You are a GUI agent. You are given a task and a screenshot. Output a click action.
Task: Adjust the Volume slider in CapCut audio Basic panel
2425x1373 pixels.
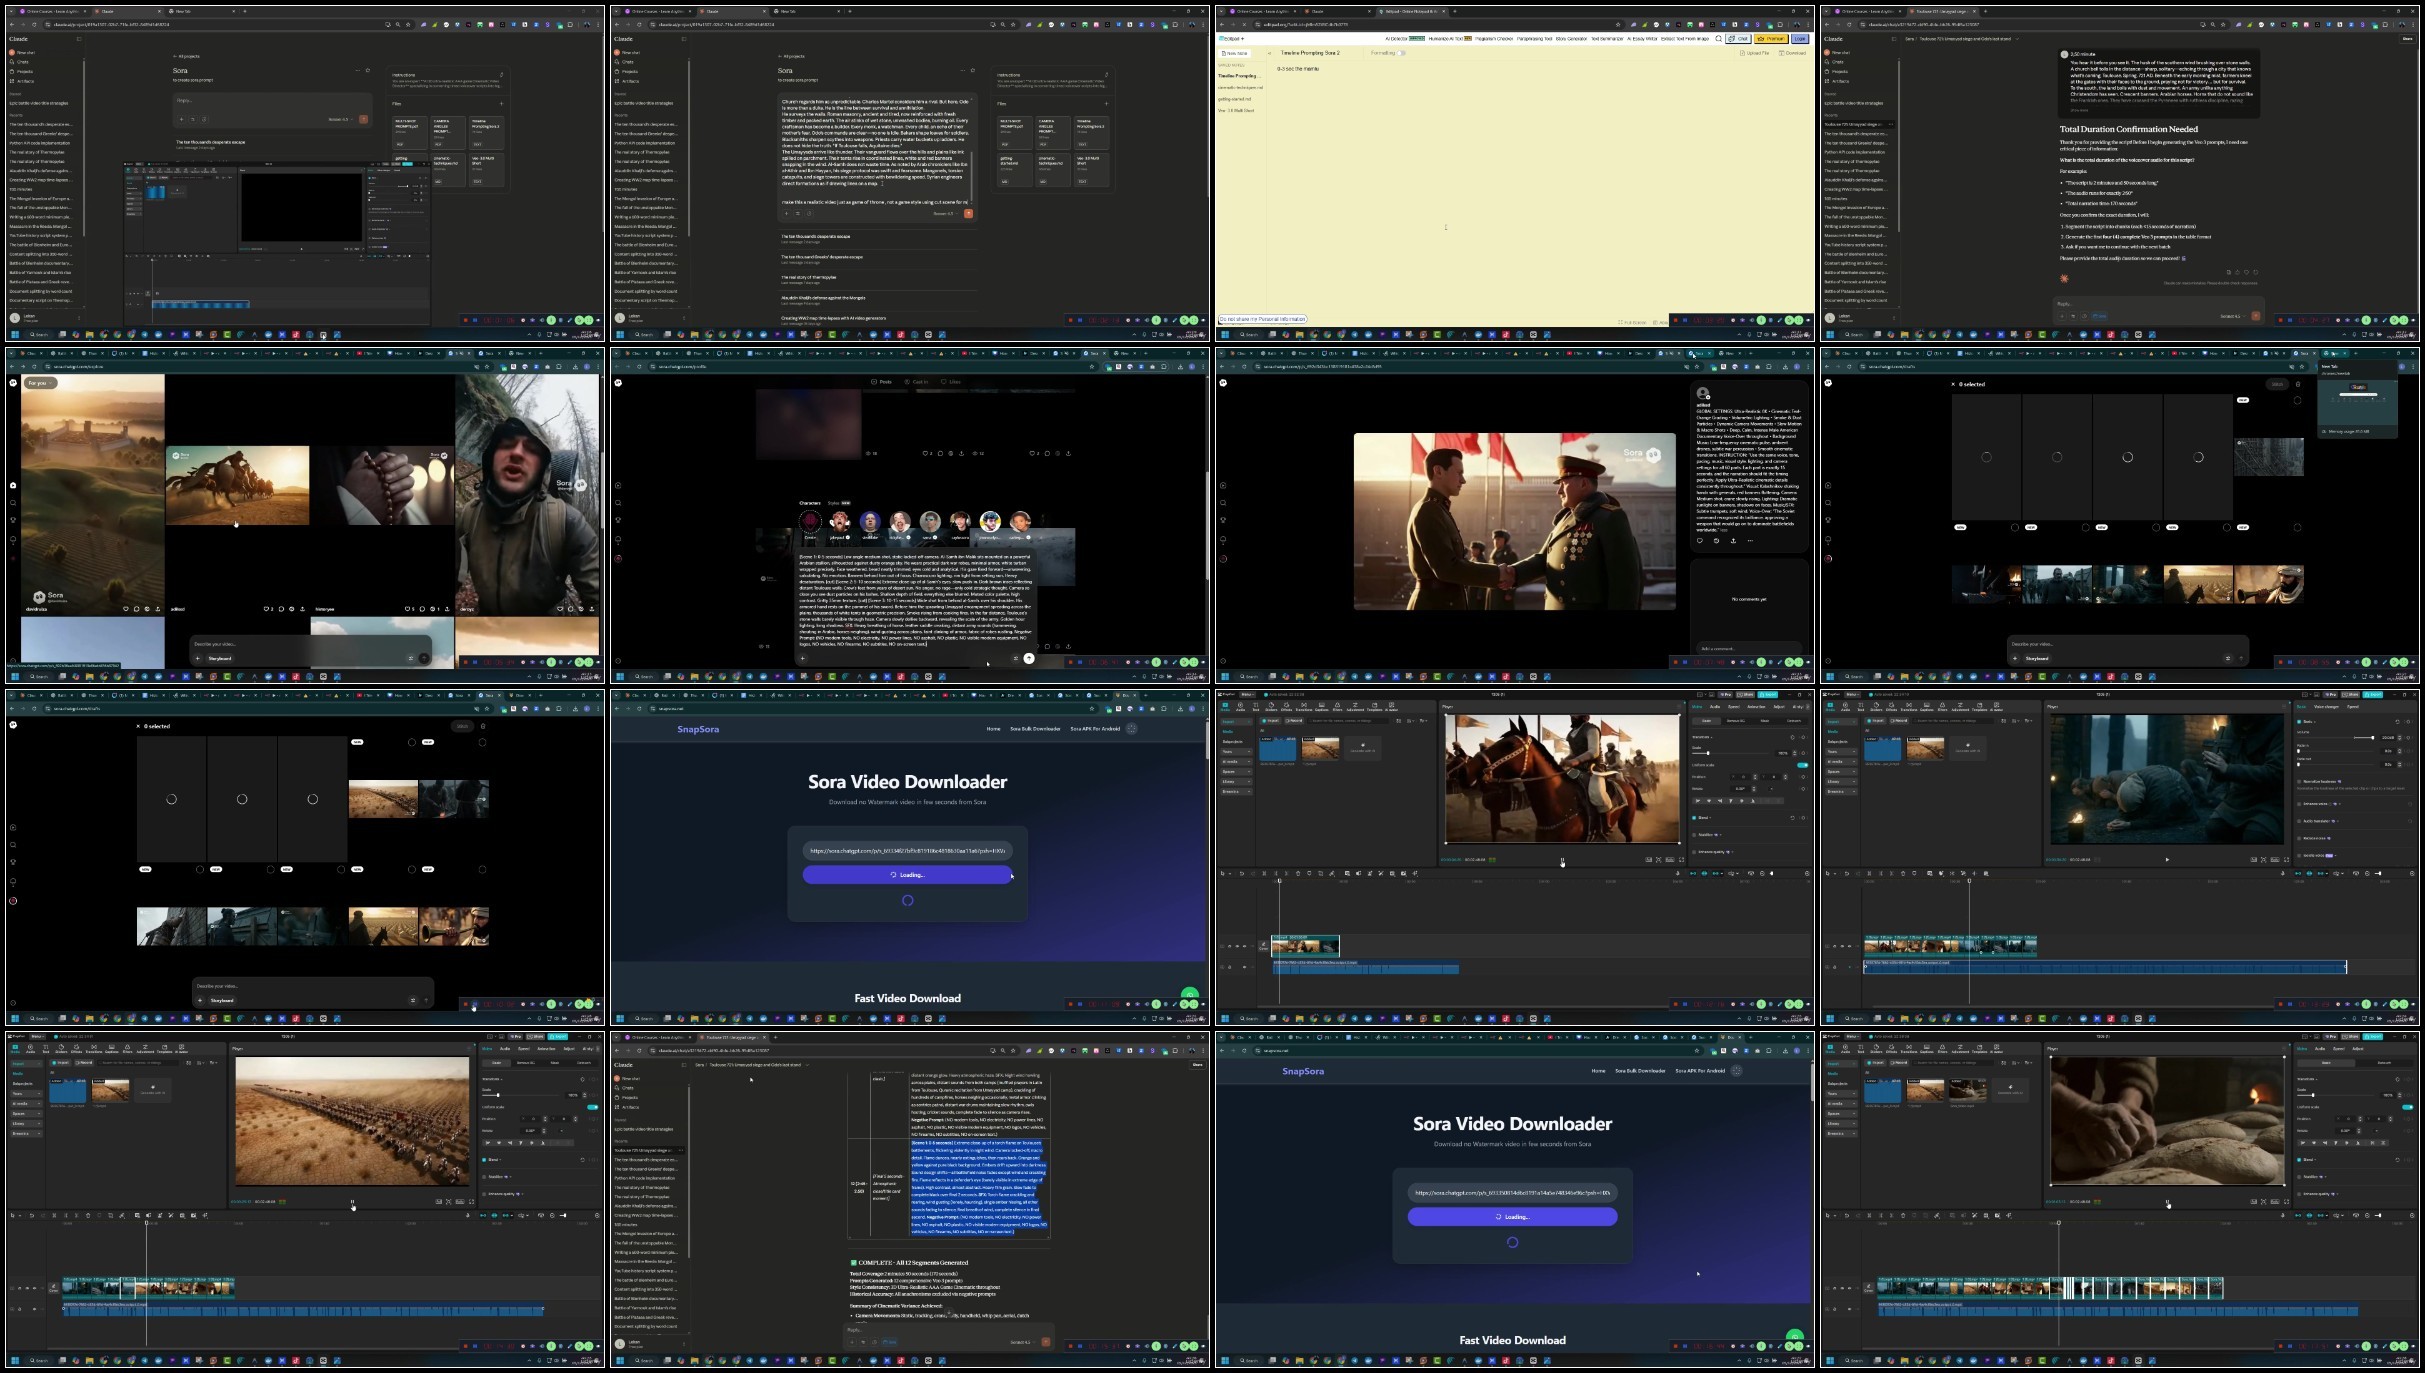coord(2372,738)
